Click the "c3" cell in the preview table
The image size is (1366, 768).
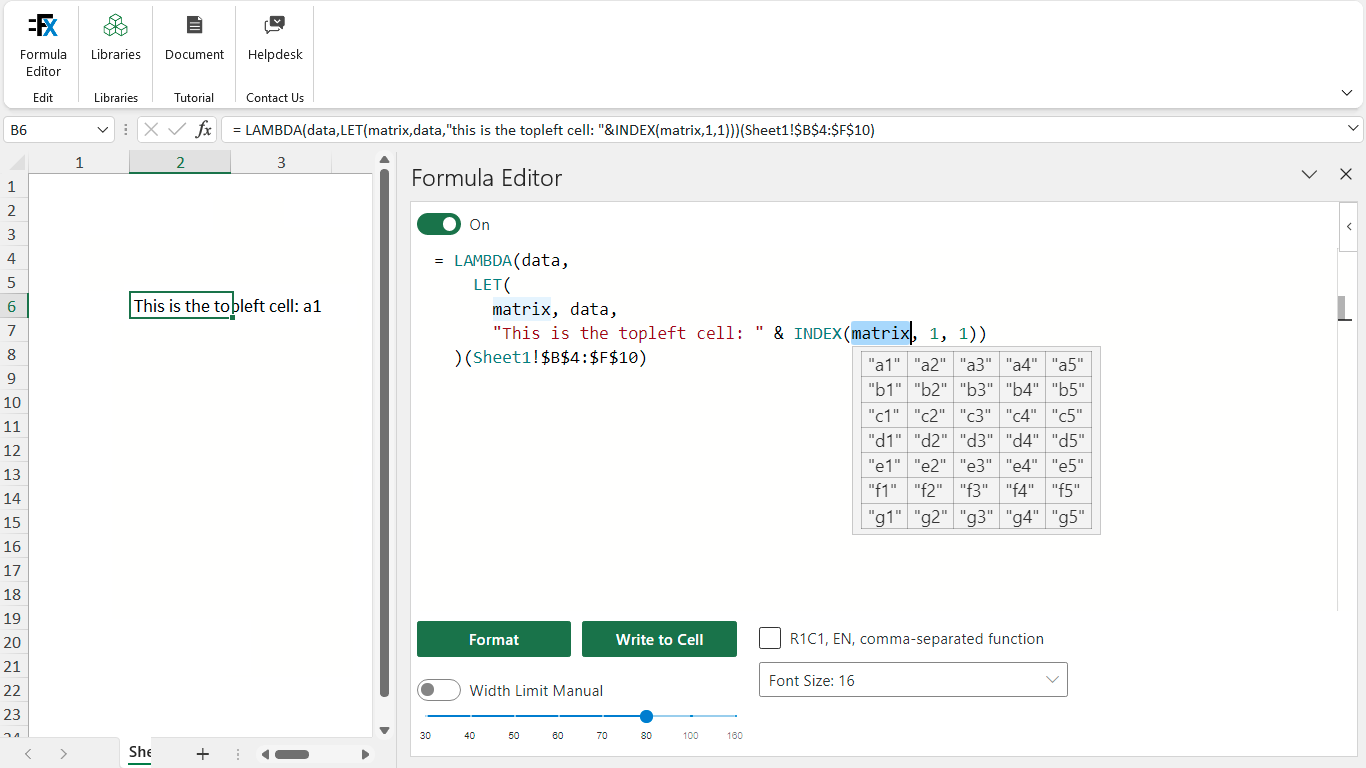tap(977, 415)
